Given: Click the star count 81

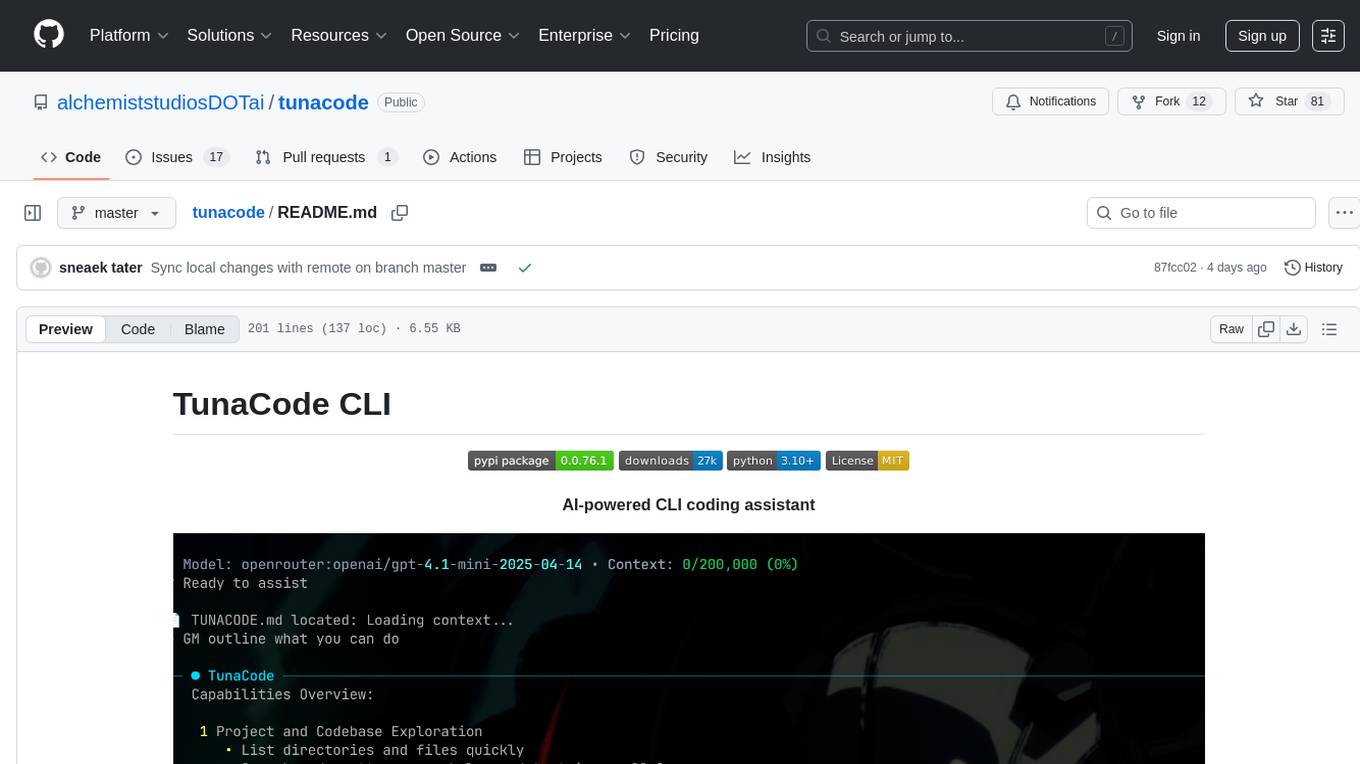Looking at the screenshot, I should tap(1318, 101).
